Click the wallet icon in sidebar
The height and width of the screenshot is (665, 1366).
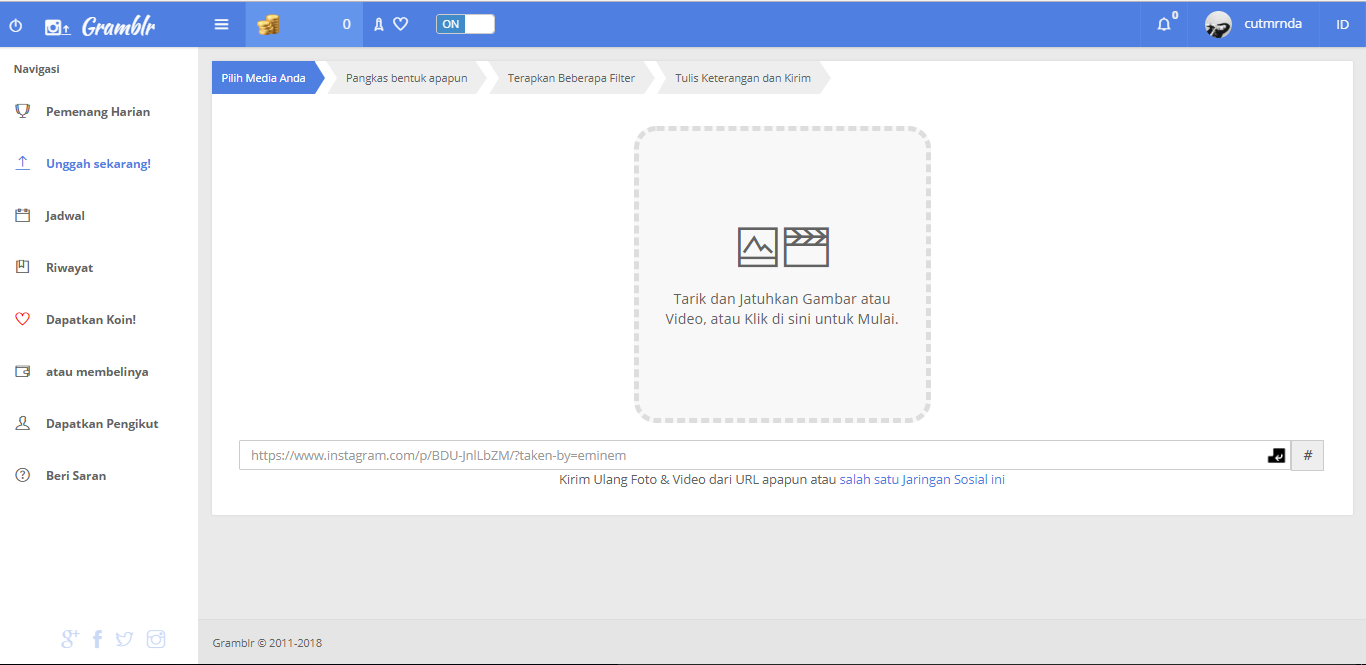click(23, 371)
